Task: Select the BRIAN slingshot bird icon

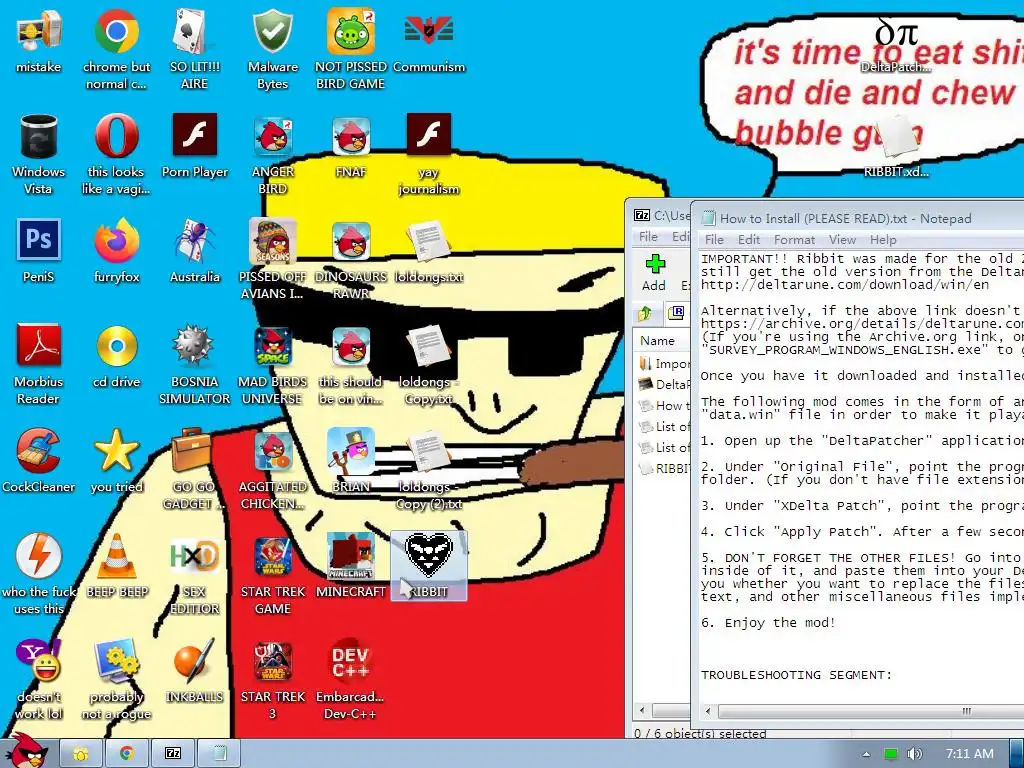Action: (351, 461)
